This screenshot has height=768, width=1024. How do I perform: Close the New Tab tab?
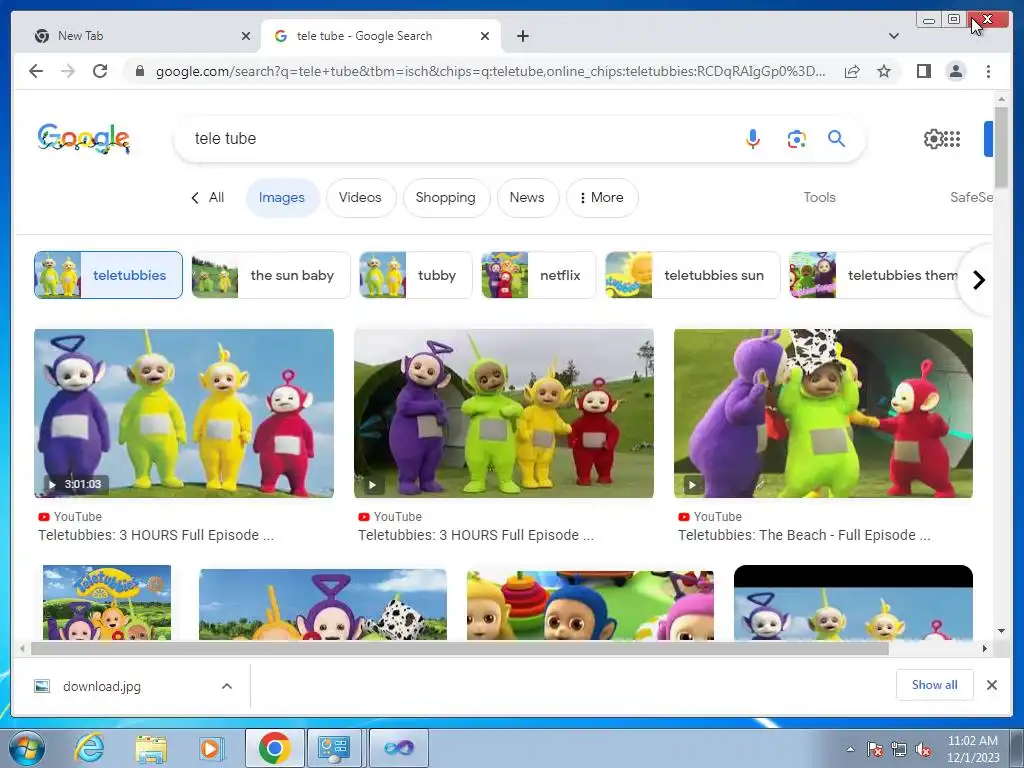(x=246, y=36)
